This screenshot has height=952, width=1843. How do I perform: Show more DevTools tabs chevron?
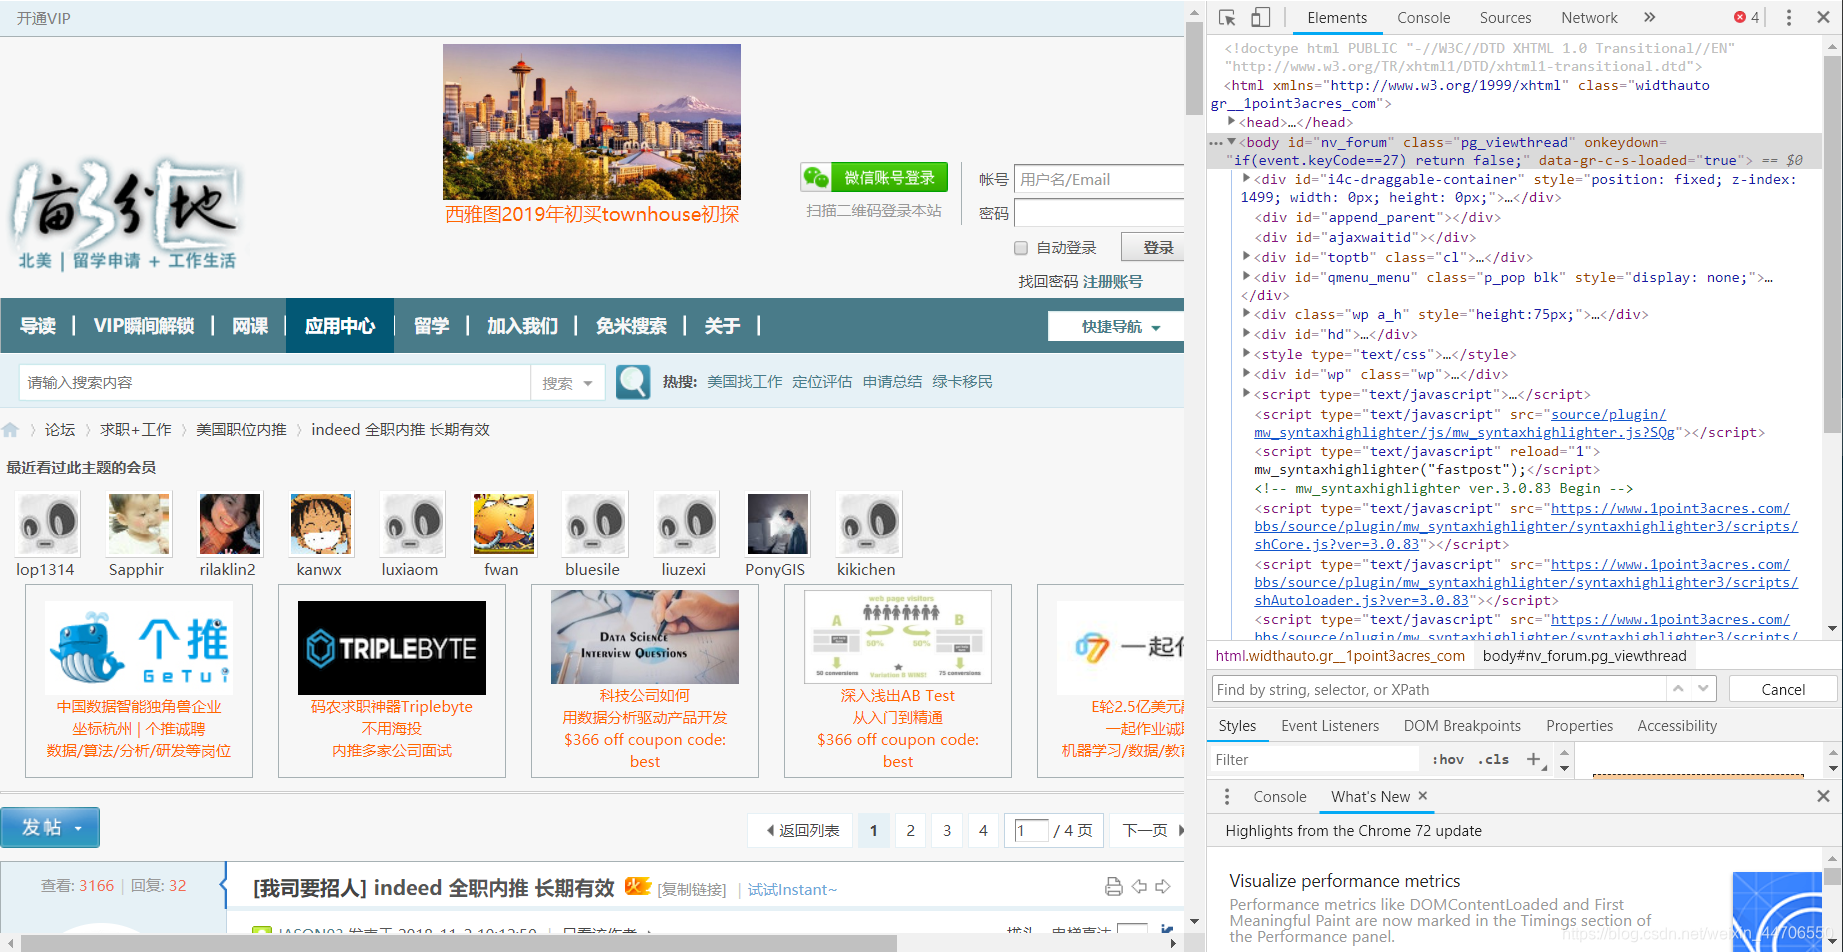coord(1649,17)
